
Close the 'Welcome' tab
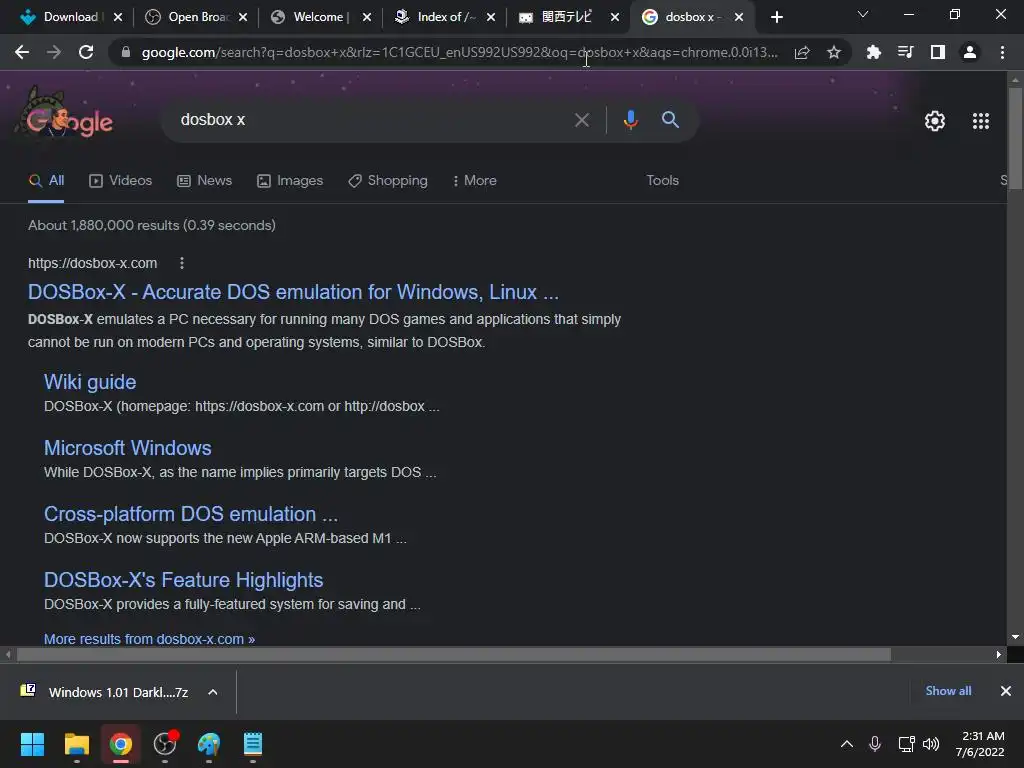367,17
